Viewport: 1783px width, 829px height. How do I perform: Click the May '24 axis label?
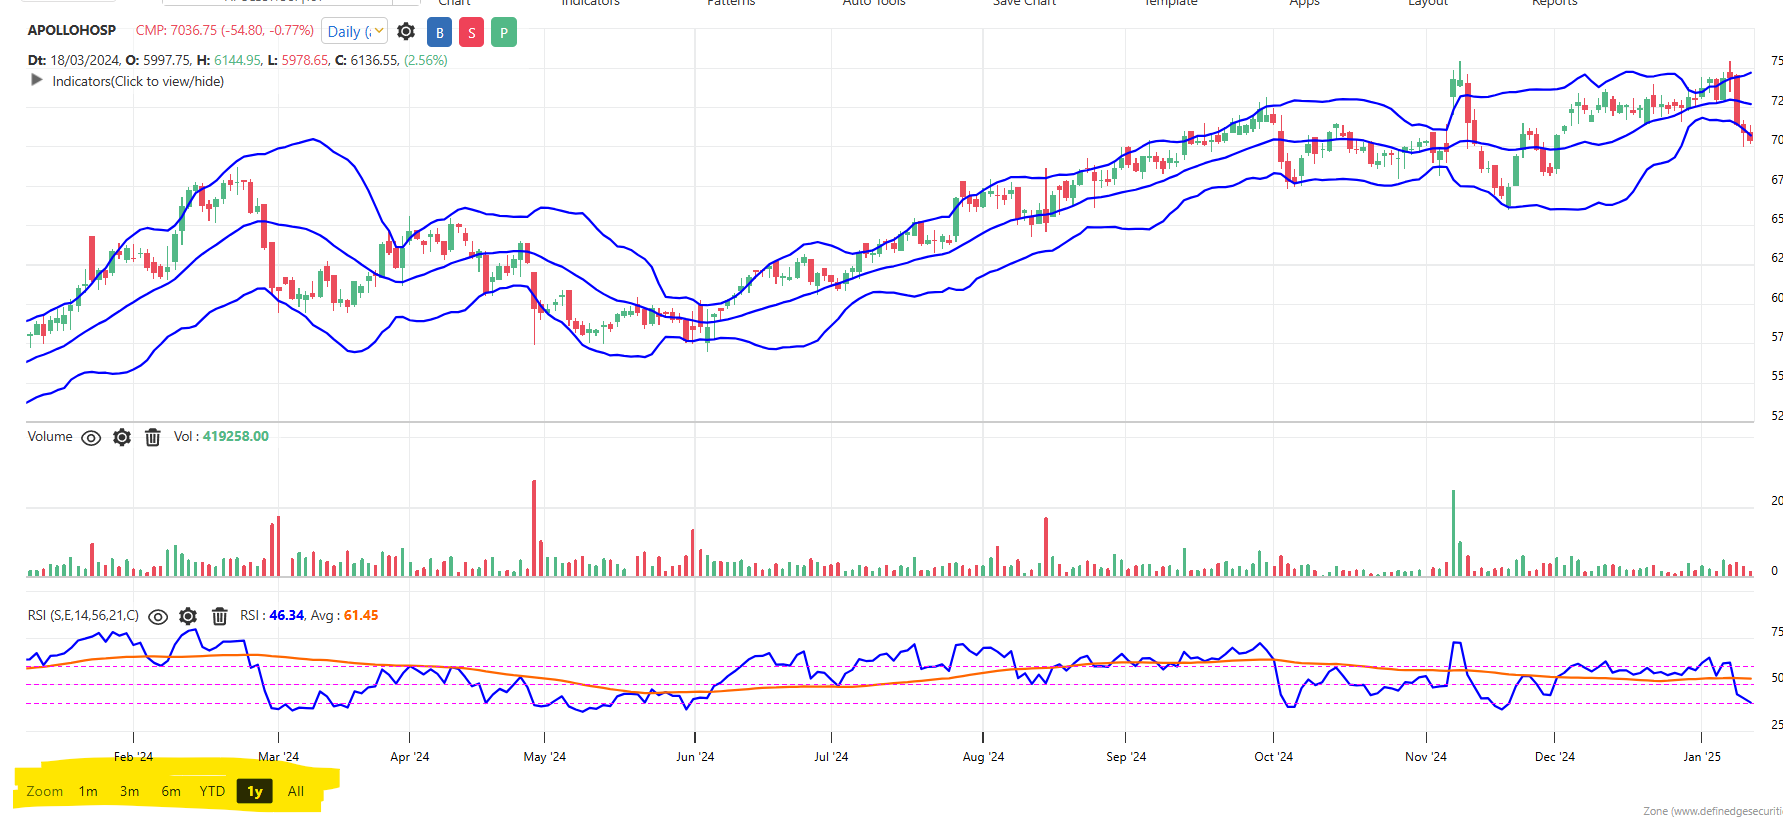(x=544, y=757)
